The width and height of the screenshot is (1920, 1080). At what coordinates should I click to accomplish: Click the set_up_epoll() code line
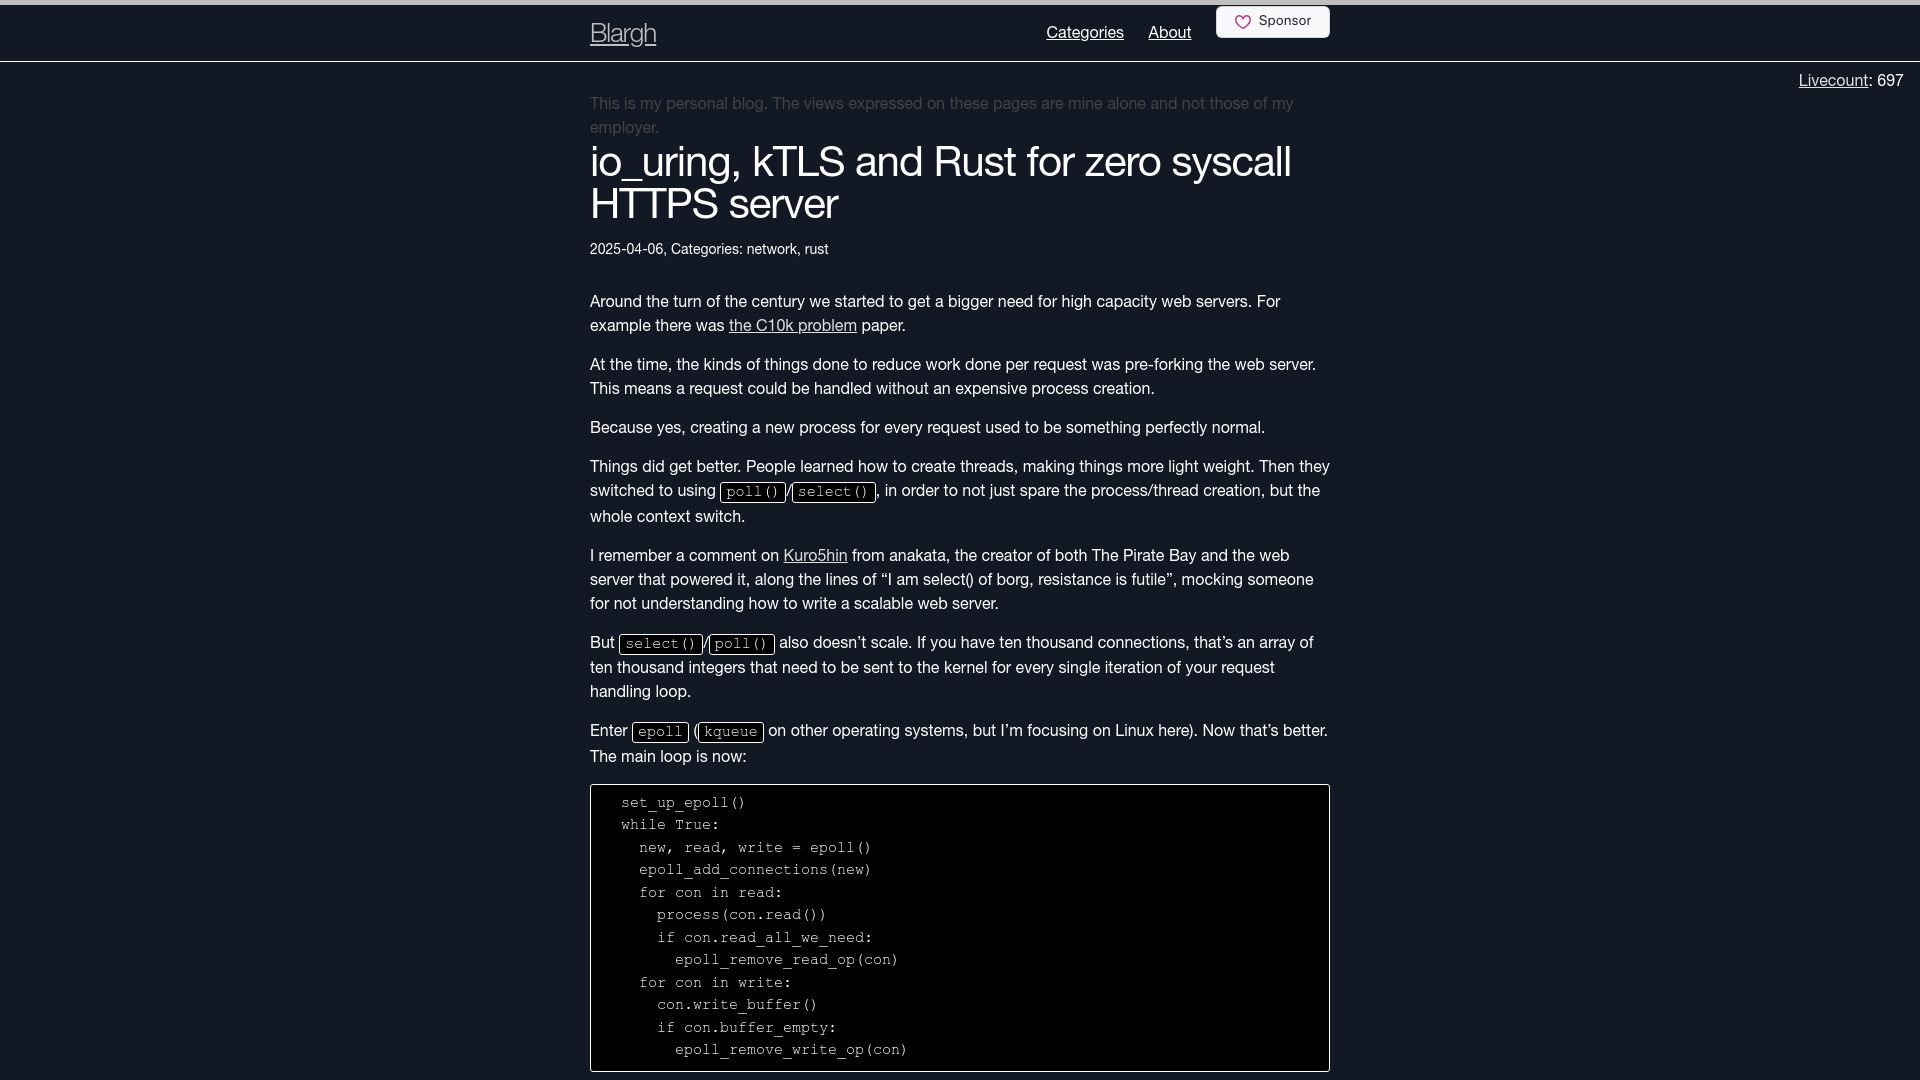(x=683, y=803)
